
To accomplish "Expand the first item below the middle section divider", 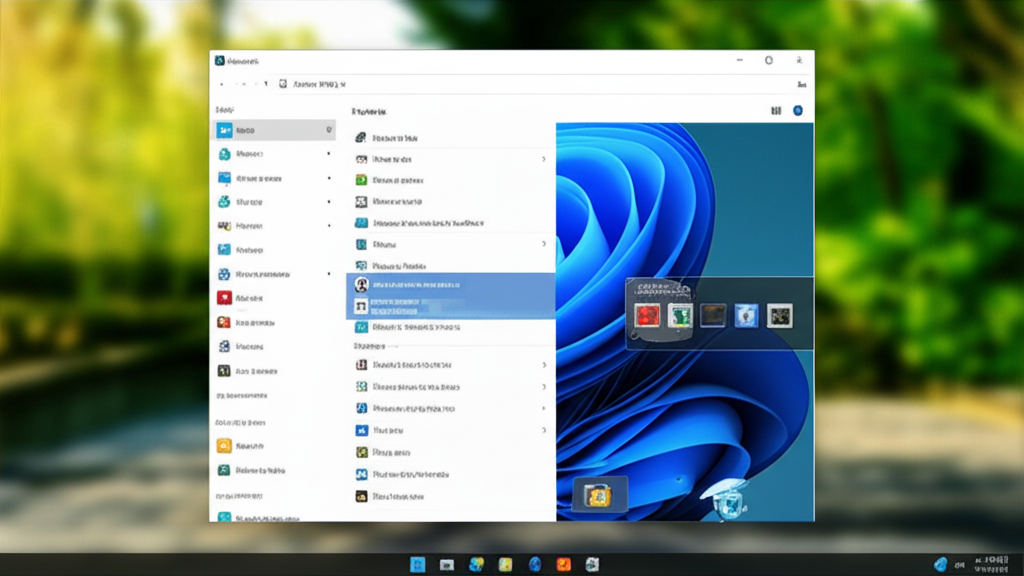I will (544, 365).
